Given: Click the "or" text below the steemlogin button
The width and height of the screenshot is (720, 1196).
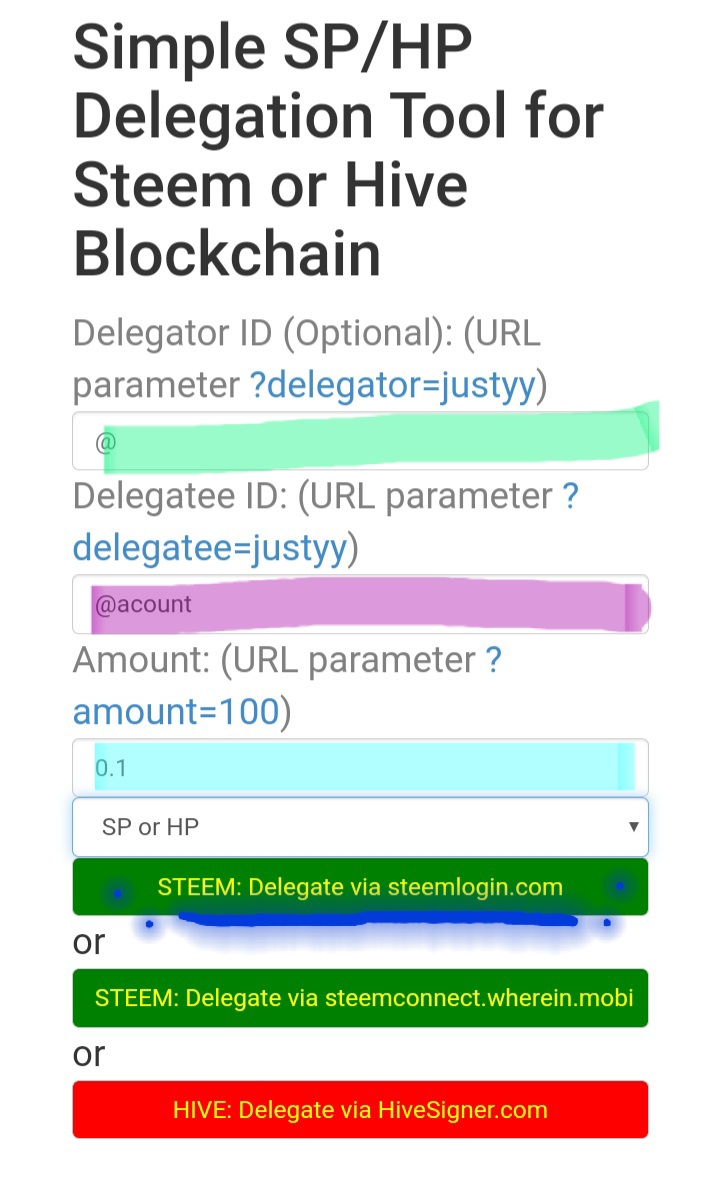Looking at the screenshot, I should pyautogui.click(x=88, y=942).
